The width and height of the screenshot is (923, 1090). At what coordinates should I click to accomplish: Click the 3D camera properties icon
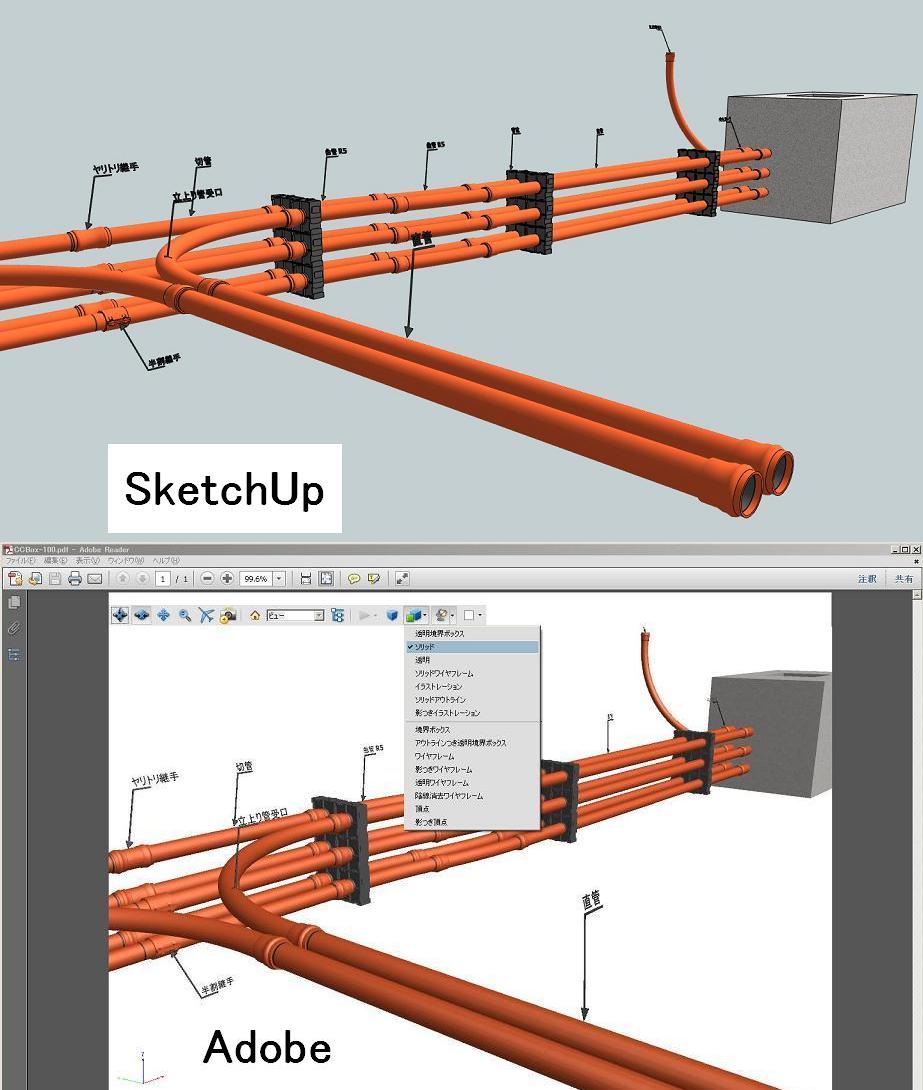coord(227,615)
